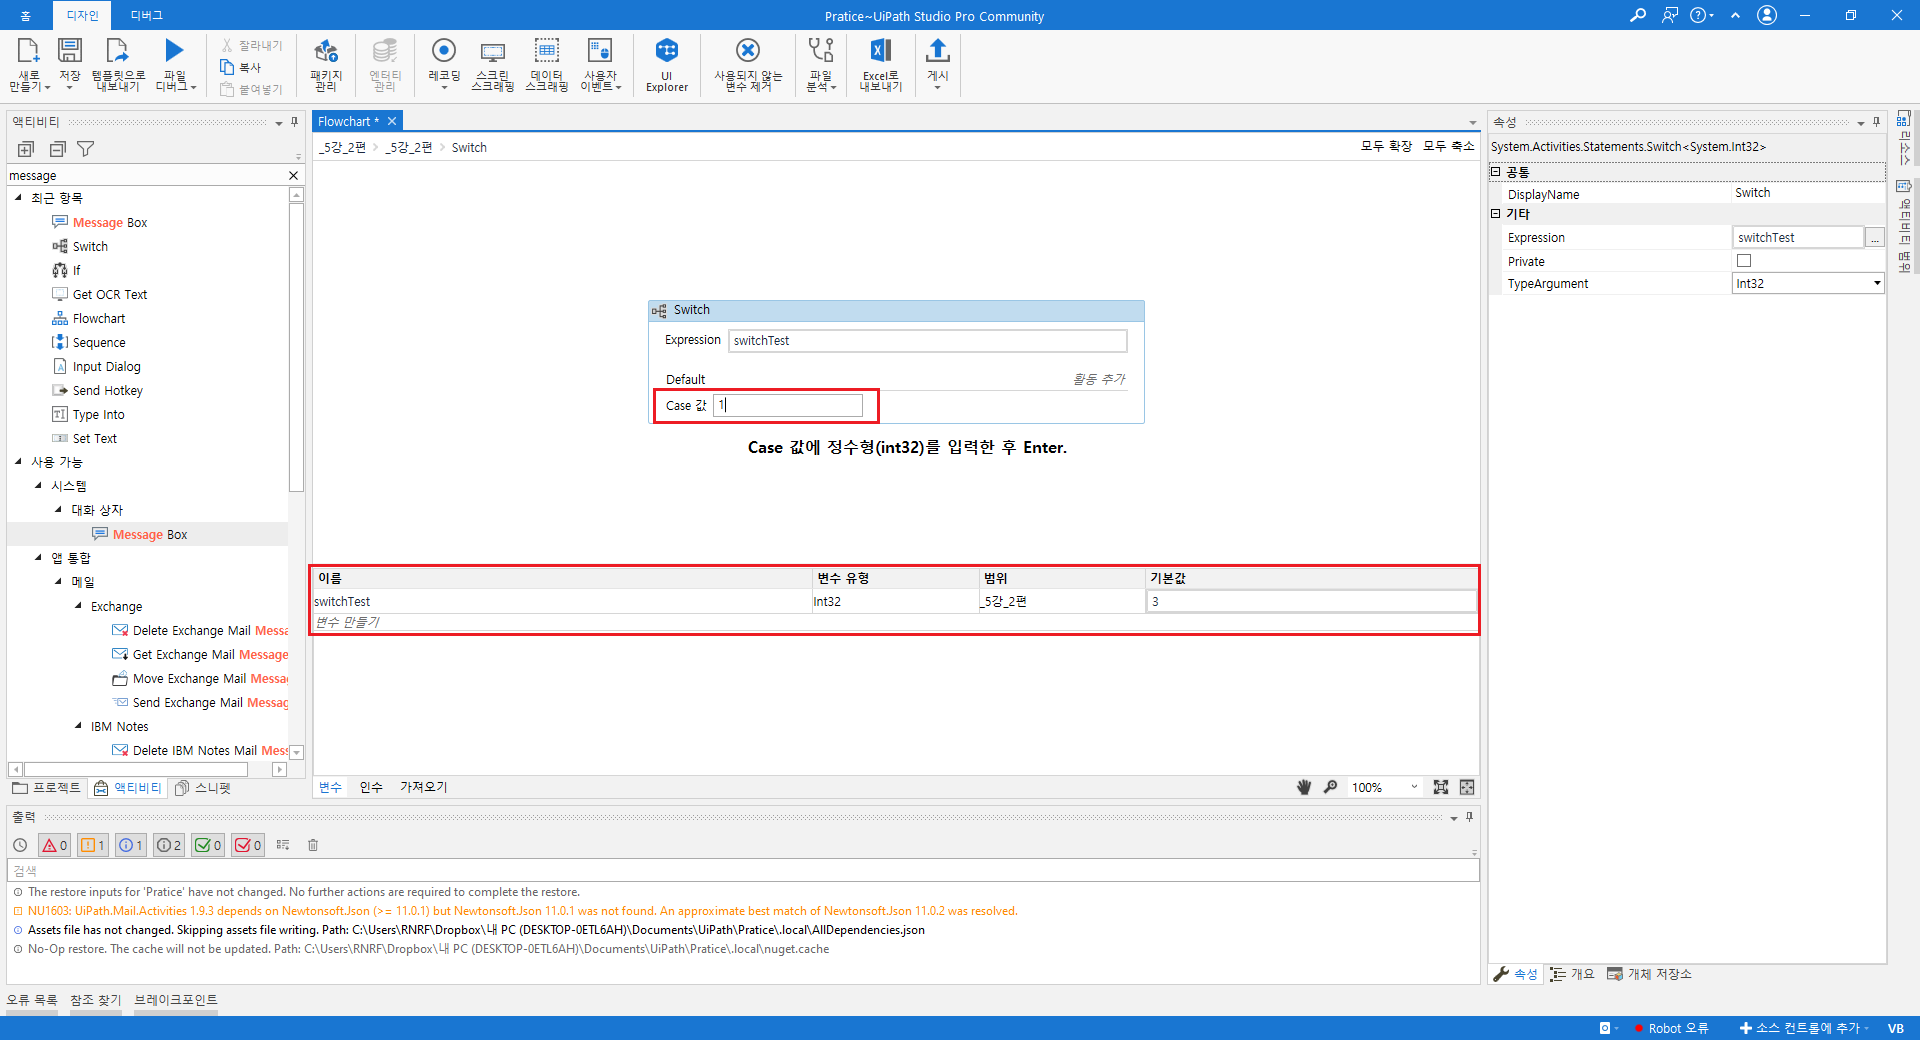Switch to the 디자인 ribbon tab
This screenshot has width=1920, height=1040.
(83, 15)
